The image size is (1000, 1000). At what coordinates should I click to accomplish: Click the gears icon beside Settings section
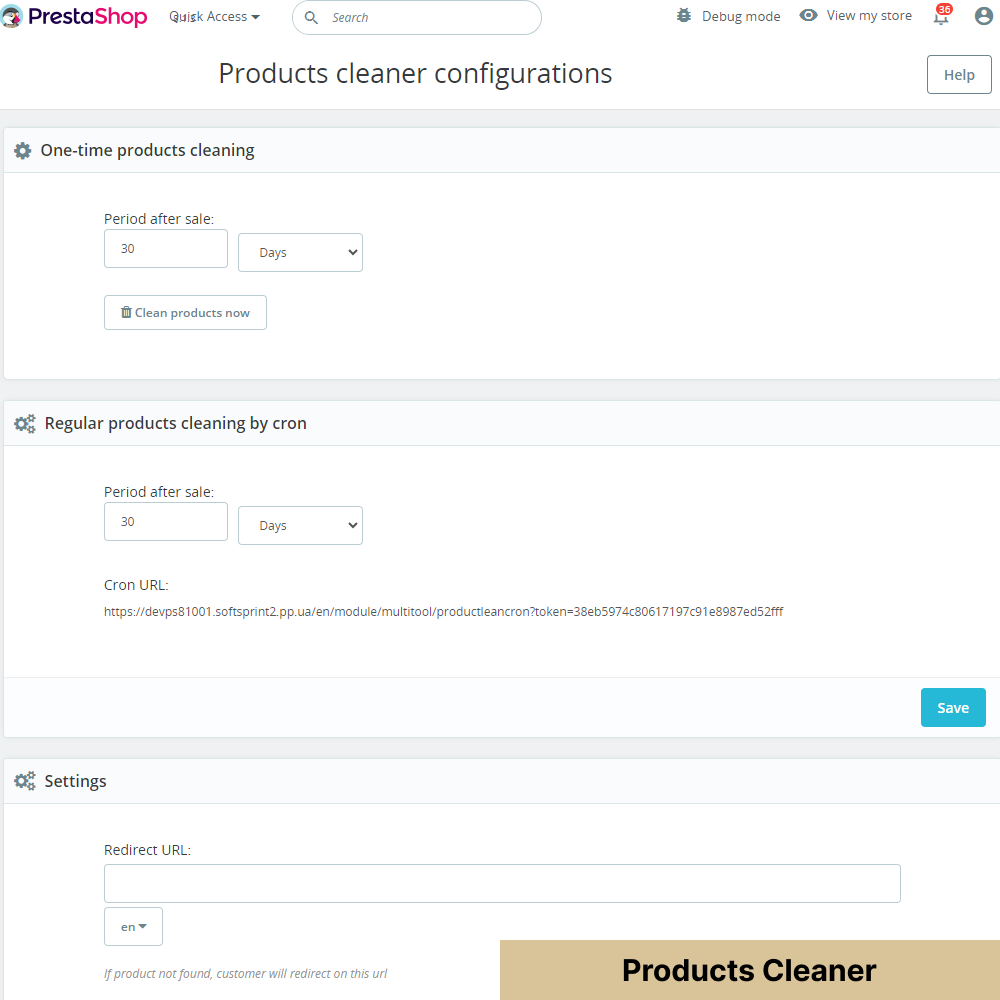click(24, 781)
